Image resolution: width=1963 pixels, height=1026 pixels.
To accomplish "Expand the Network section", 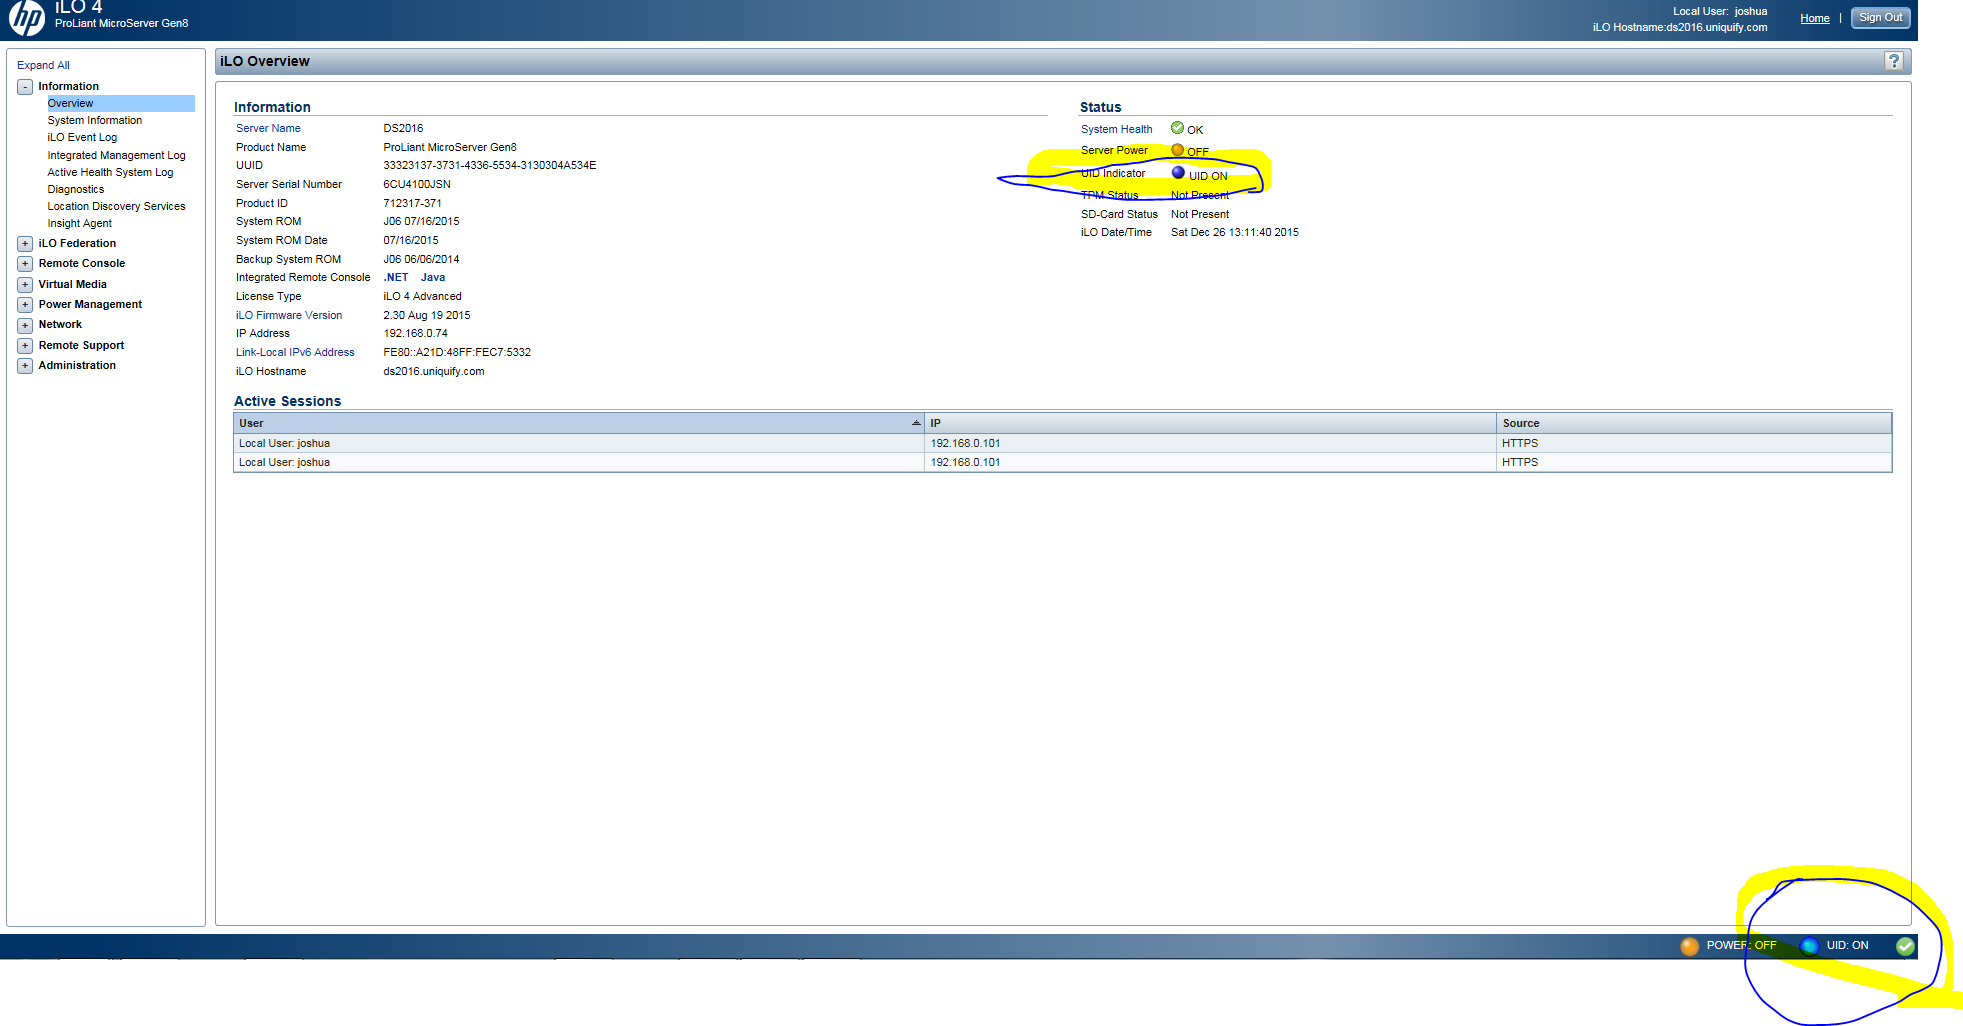I will (x=25, y=325).
